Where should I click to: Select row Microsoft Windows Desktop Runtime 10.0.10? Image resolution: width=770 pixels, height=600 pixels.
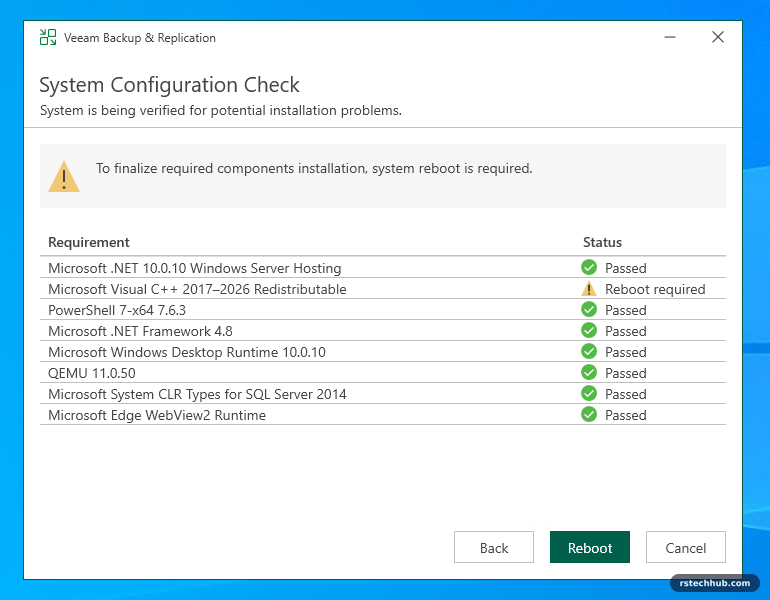383,352
